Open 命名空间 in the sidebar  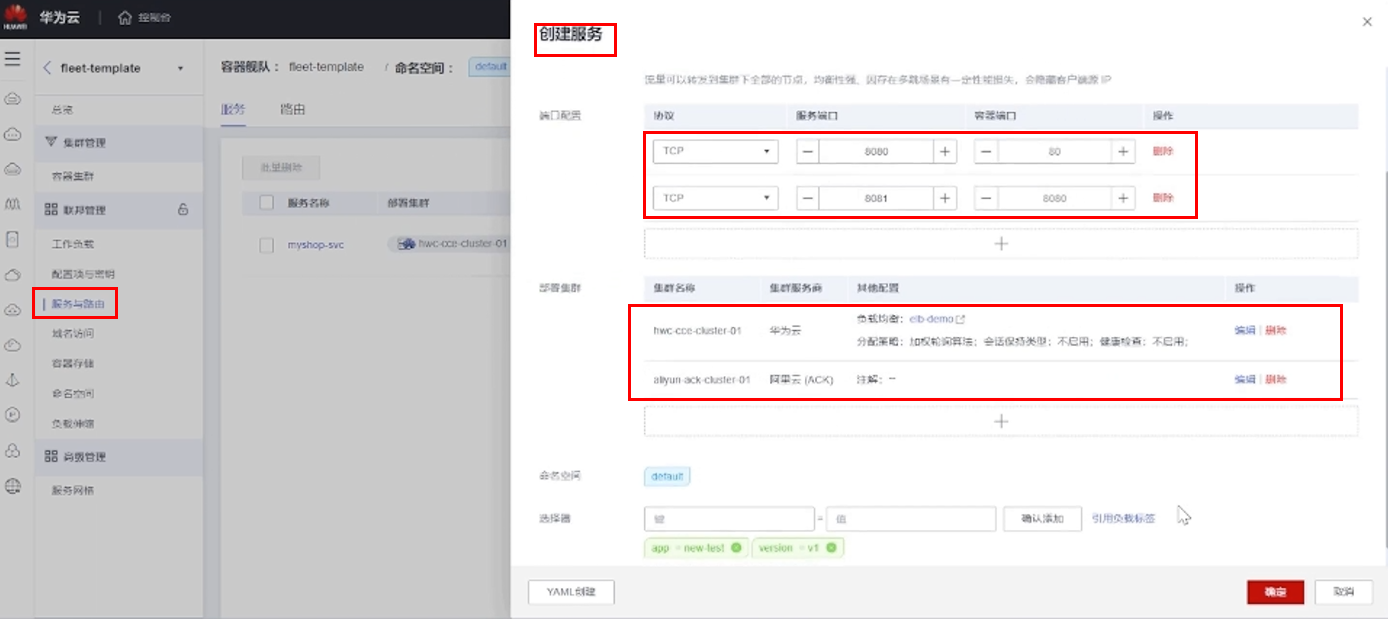click(x=73, y=394)
